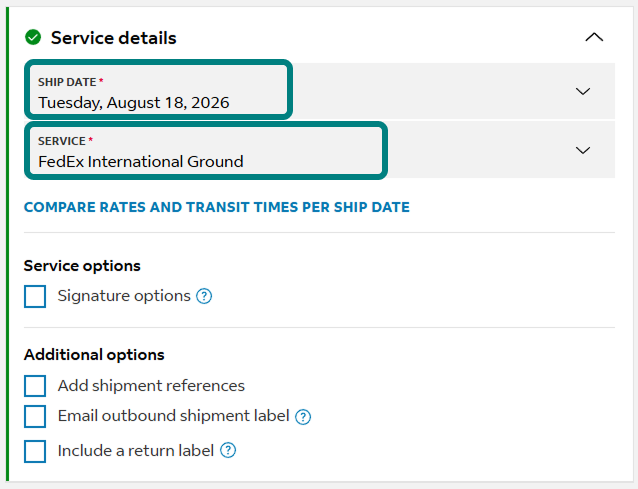This screenshot has width=638, height=489.
Task: Enable the Signature options checkbox
Action: [35, 296]
